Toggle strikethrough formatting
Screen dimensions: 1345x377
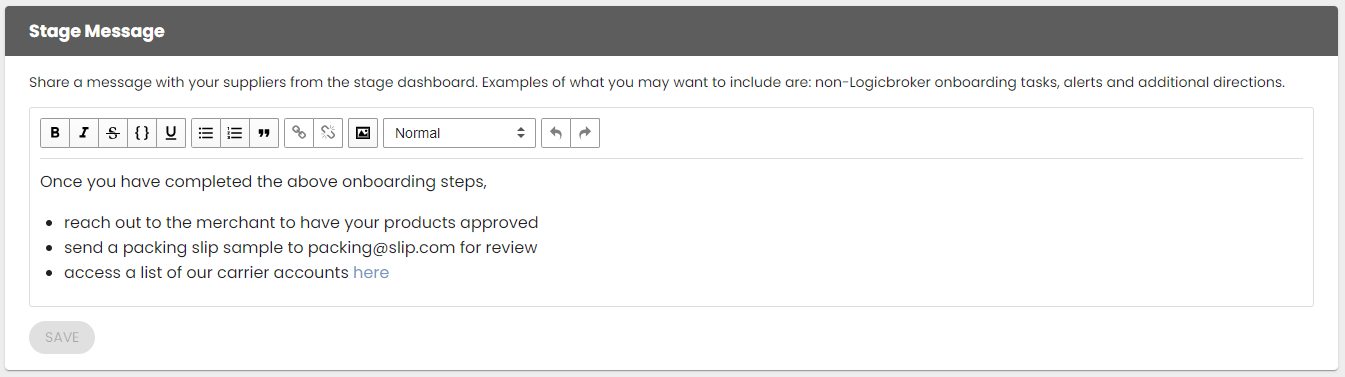(x=113, y=133)
